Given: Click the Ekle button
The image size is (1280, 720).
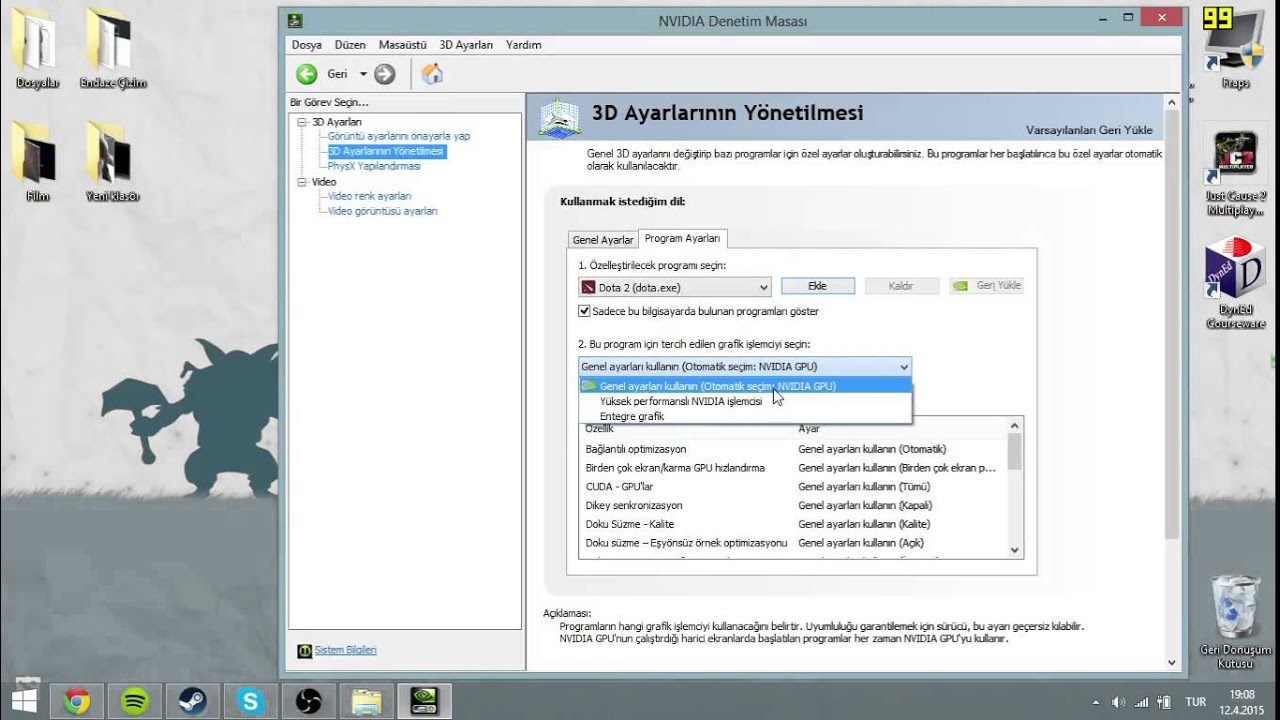Looking at the screenshot, I should 817,286.
